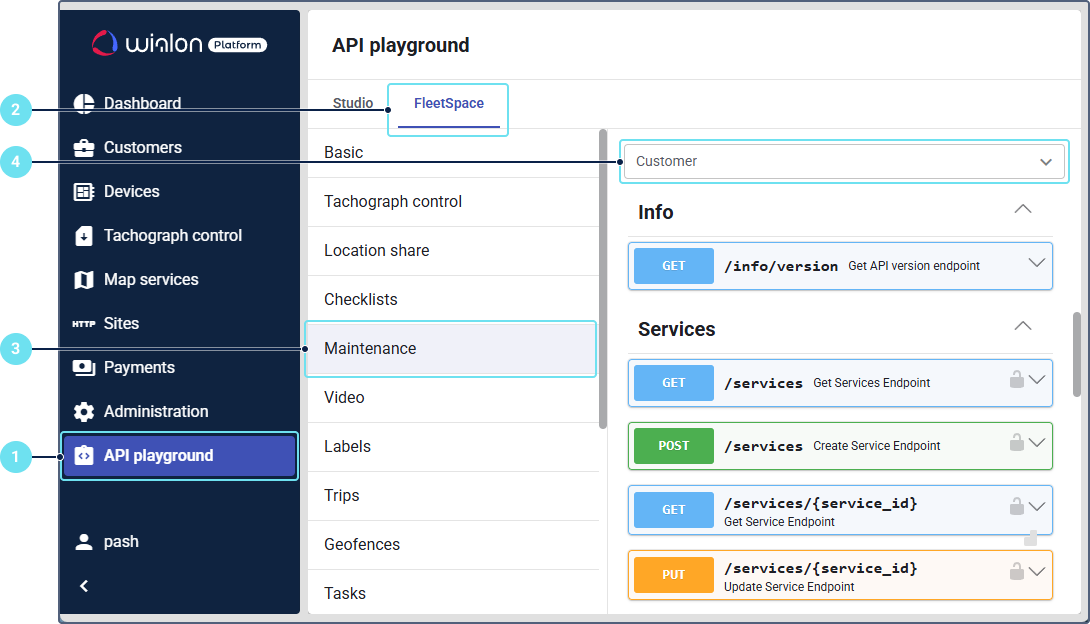Open Customers via the briefcase icon
Image resolution: width=1090 pixels, height=624 pixels.
[84, 148]
